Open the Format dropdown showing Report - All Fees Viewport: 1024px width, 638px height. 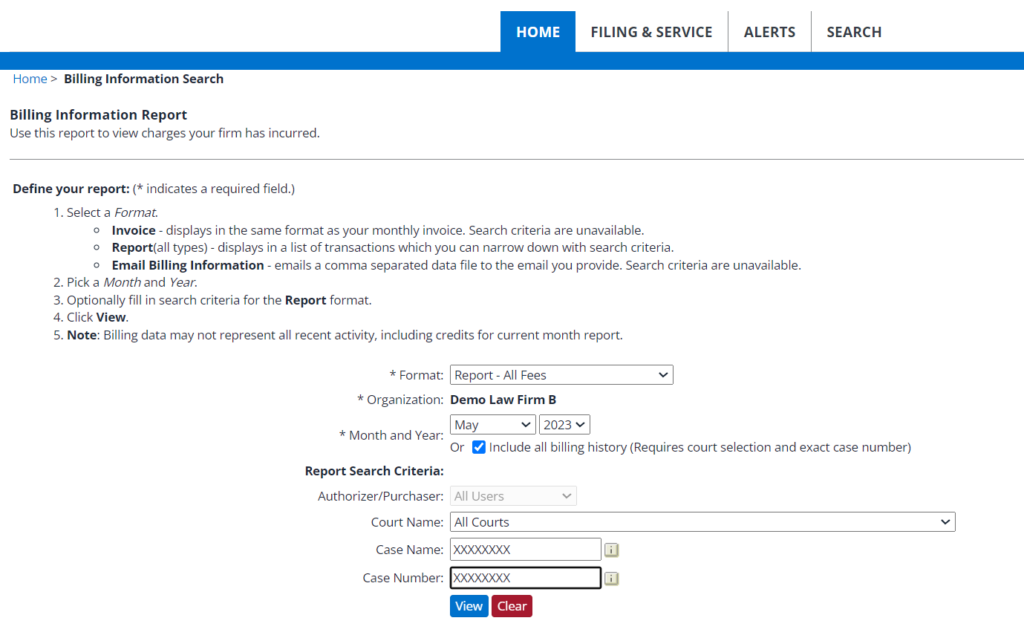(x=561, y=374)
